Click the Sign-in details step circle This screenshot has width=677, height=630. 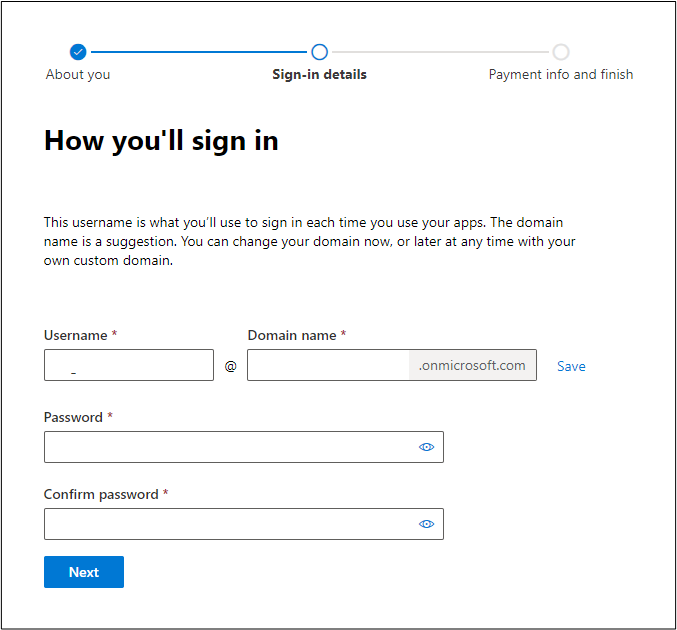click(320, 52)
